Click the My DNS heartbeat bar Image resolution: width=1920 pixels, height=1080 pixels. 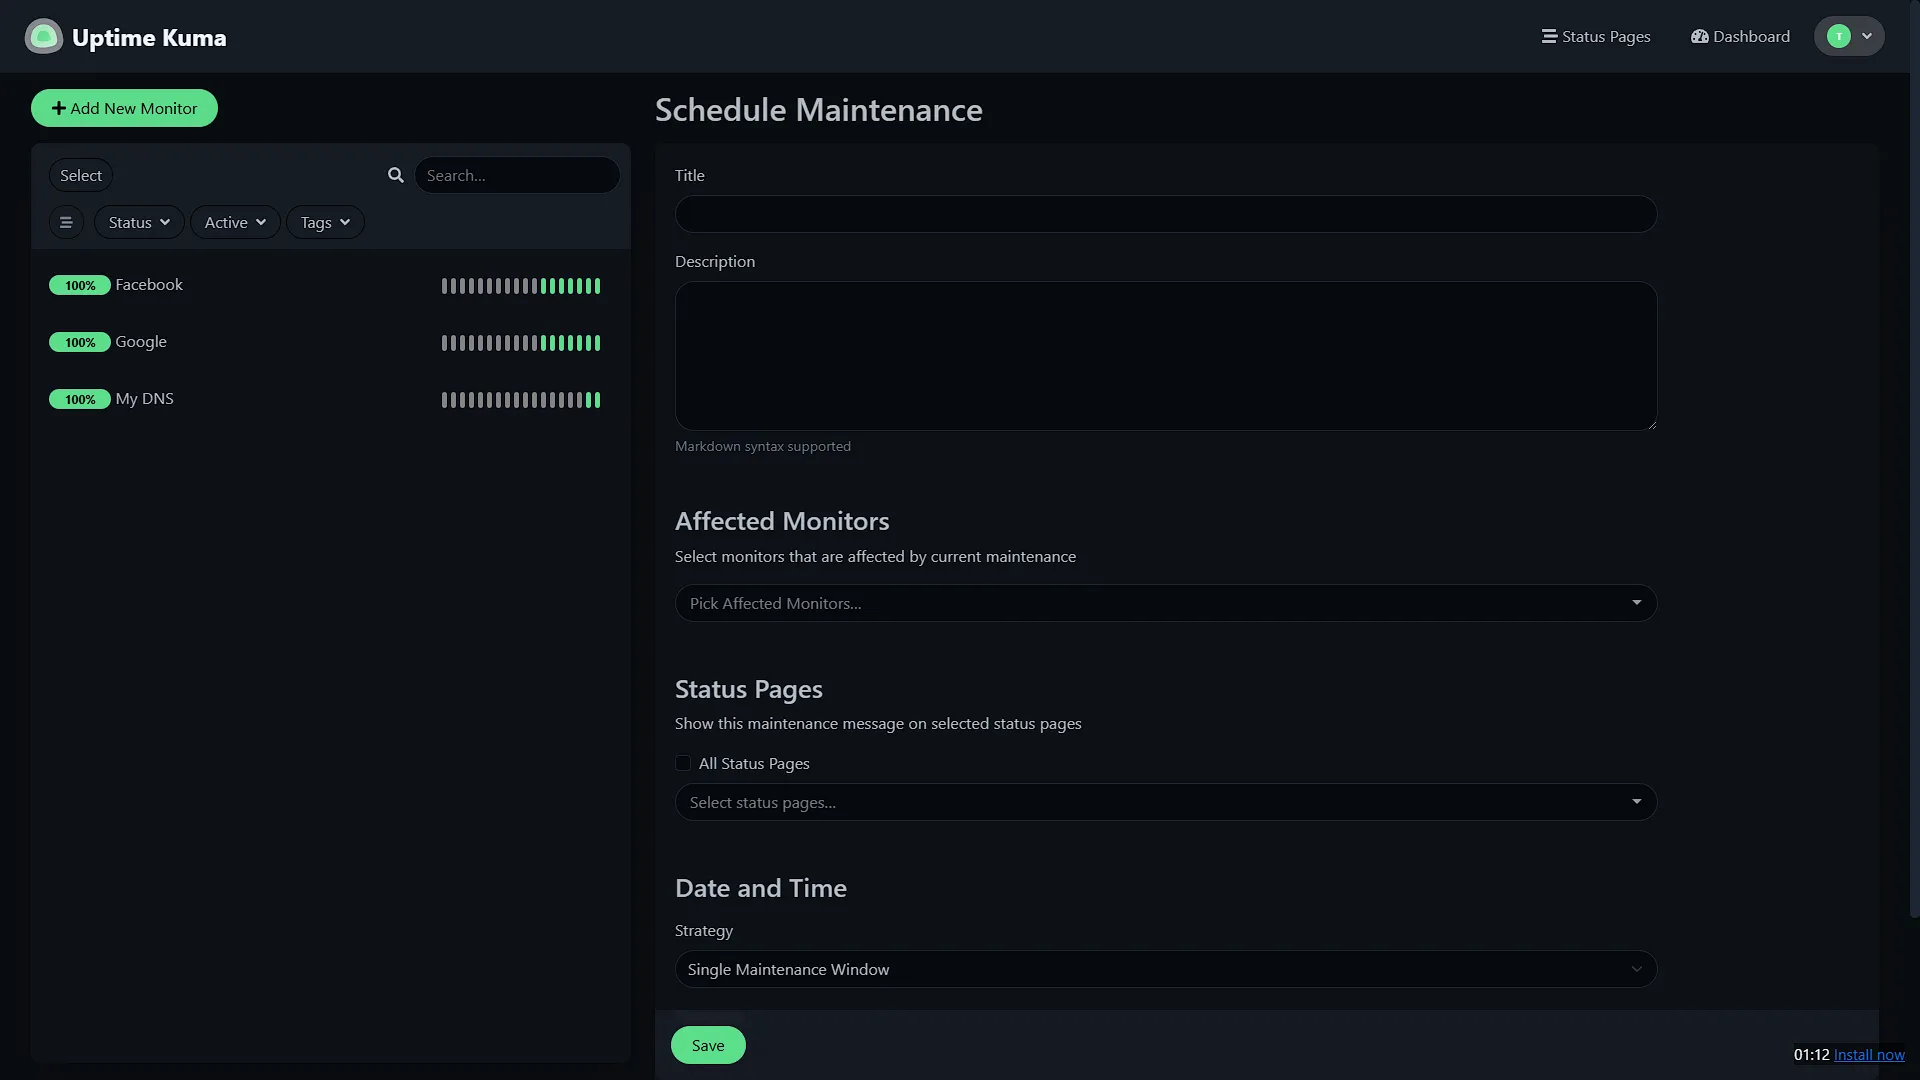coord(521,400)
